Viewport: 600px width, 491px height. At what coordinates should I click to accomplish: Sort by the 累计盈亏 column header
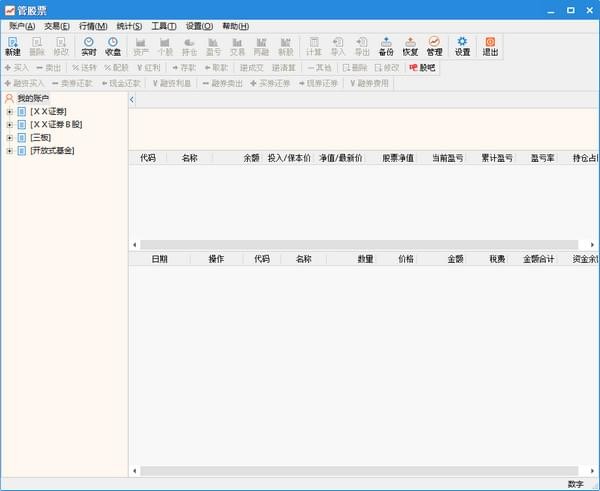click(x=497, y=158)
